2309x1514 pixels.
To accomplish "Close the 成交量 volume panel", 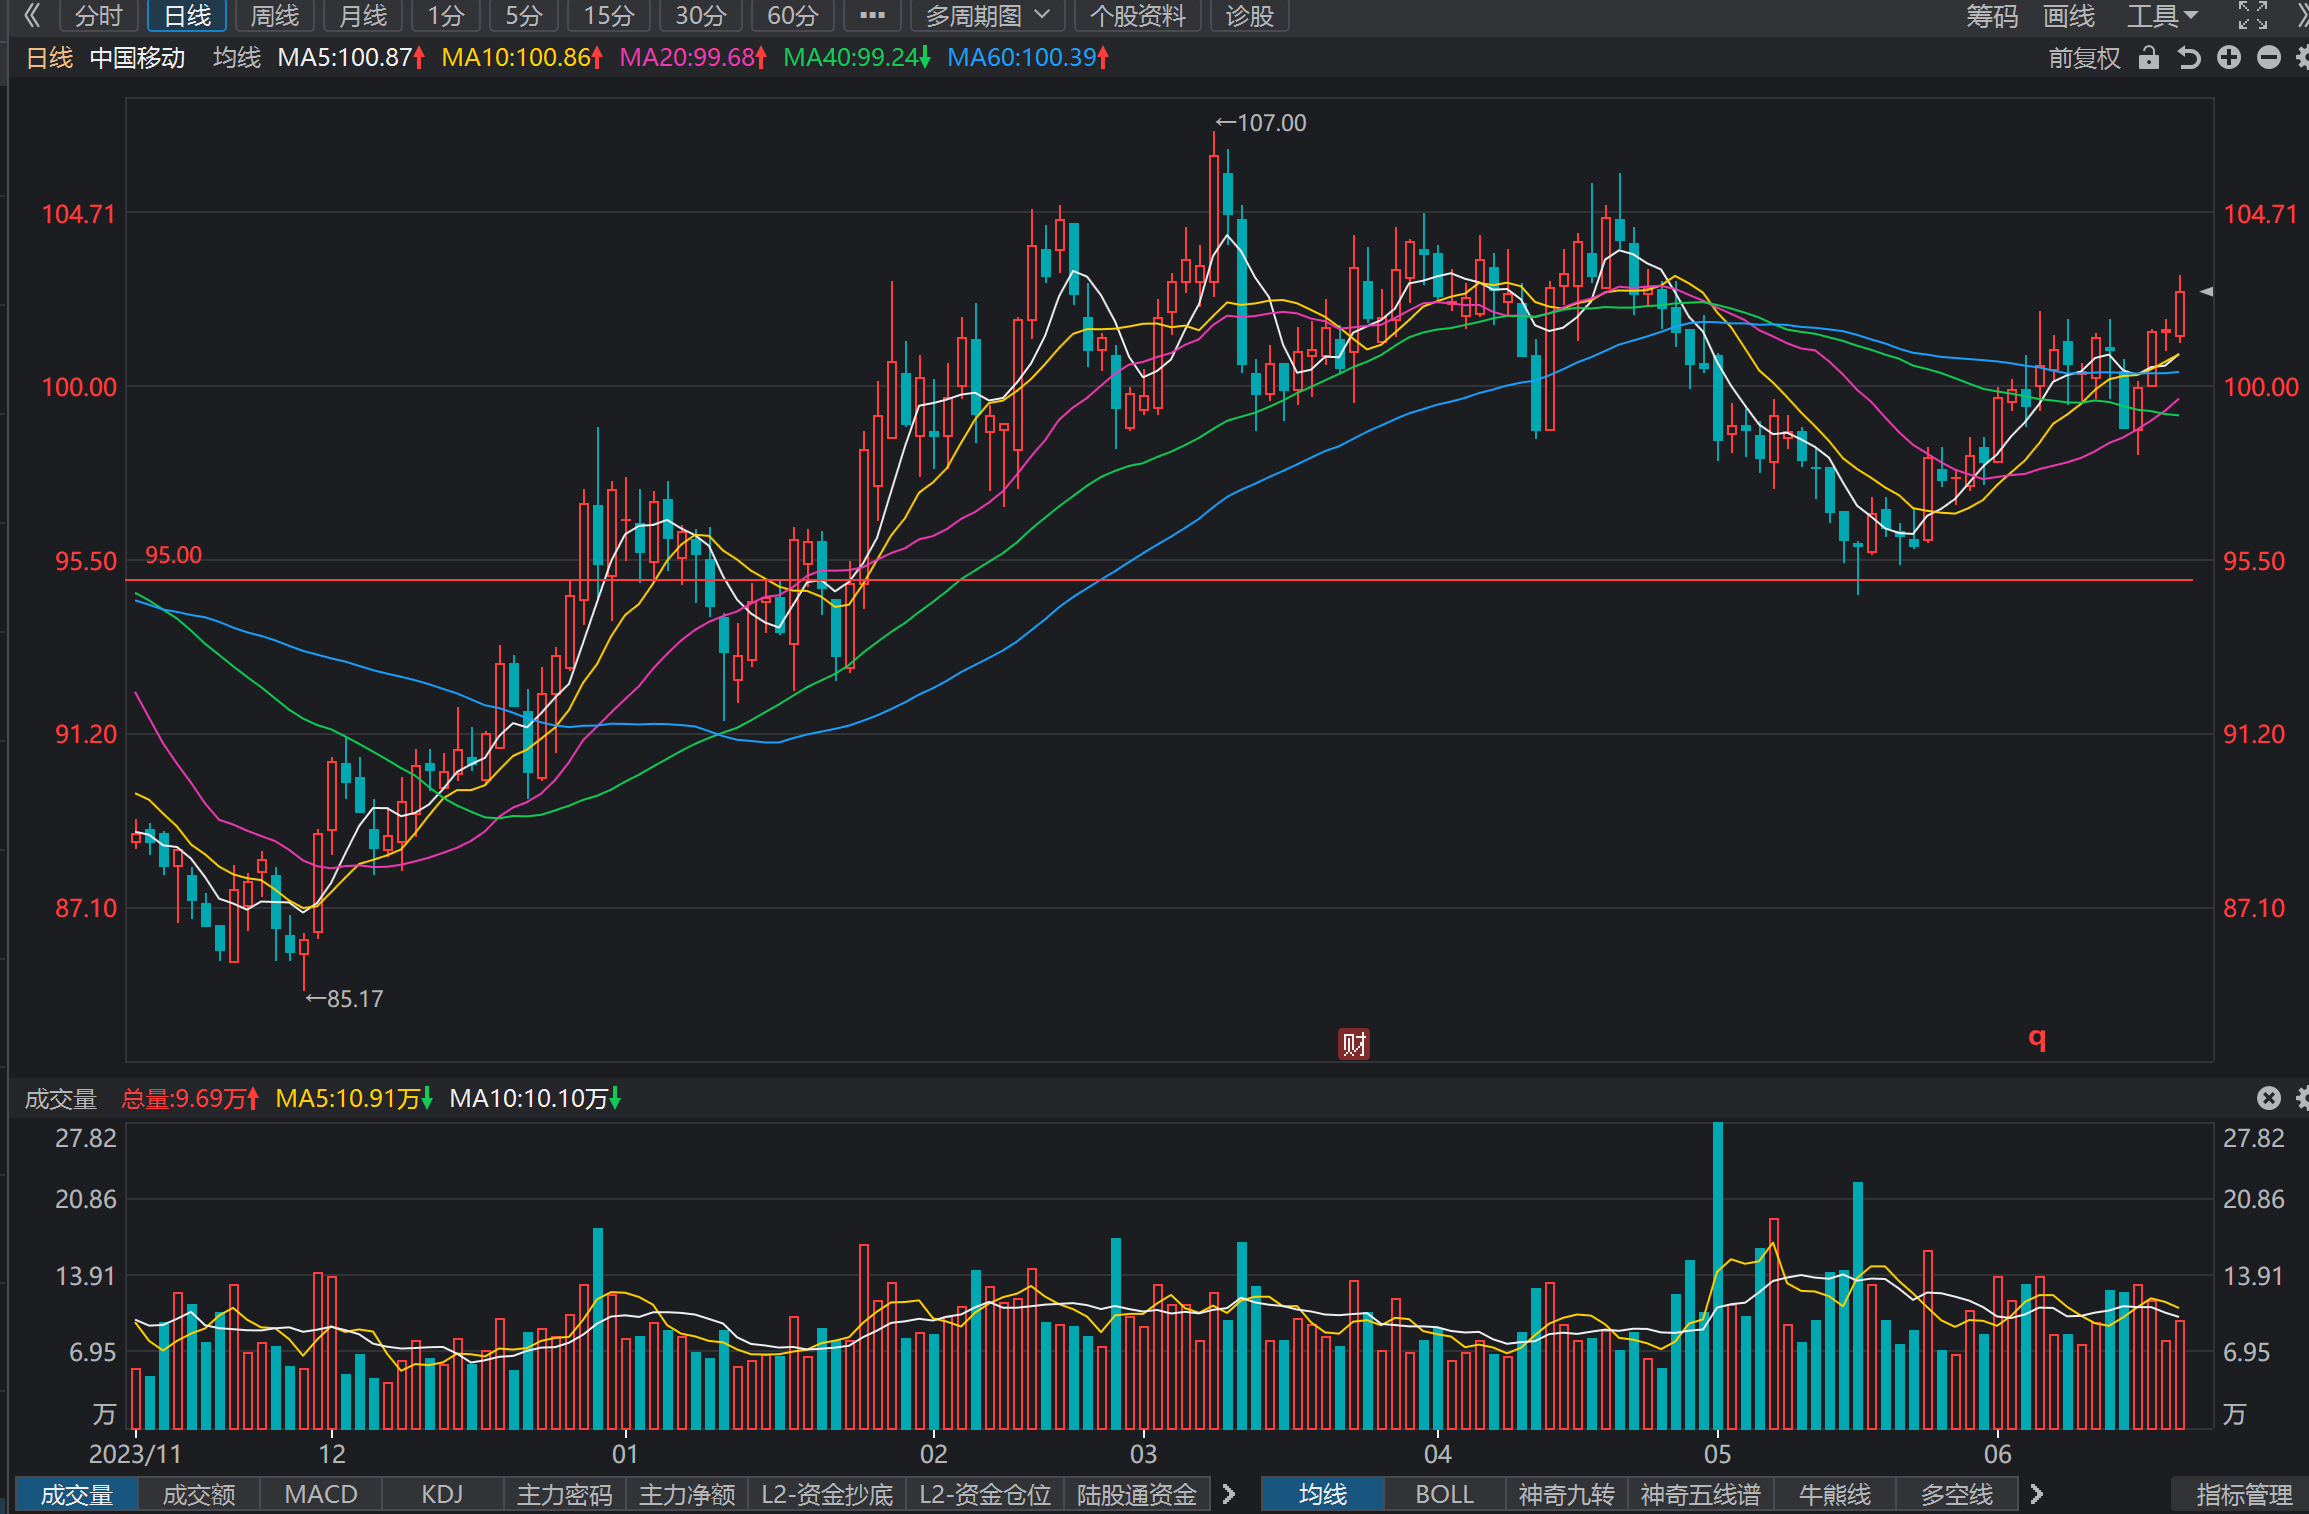I will click(2269, 1098).
